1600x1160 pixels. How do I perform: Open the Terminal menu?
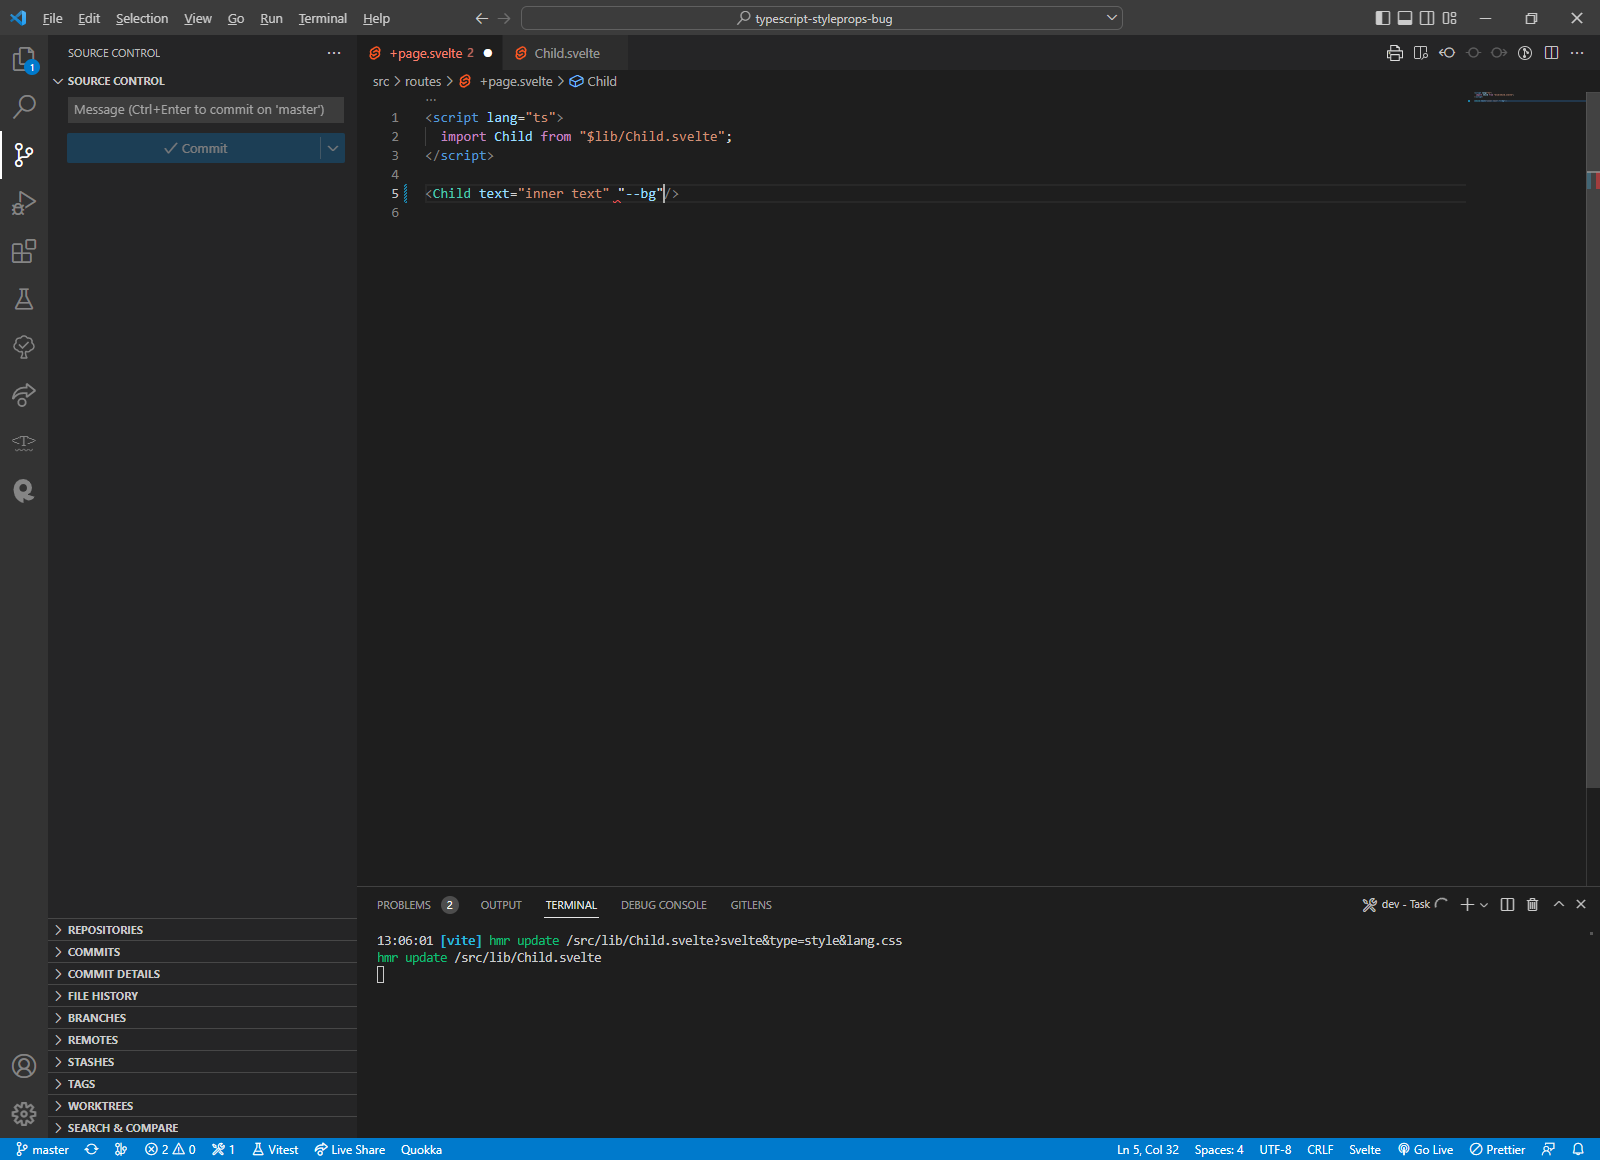point(322,18)
